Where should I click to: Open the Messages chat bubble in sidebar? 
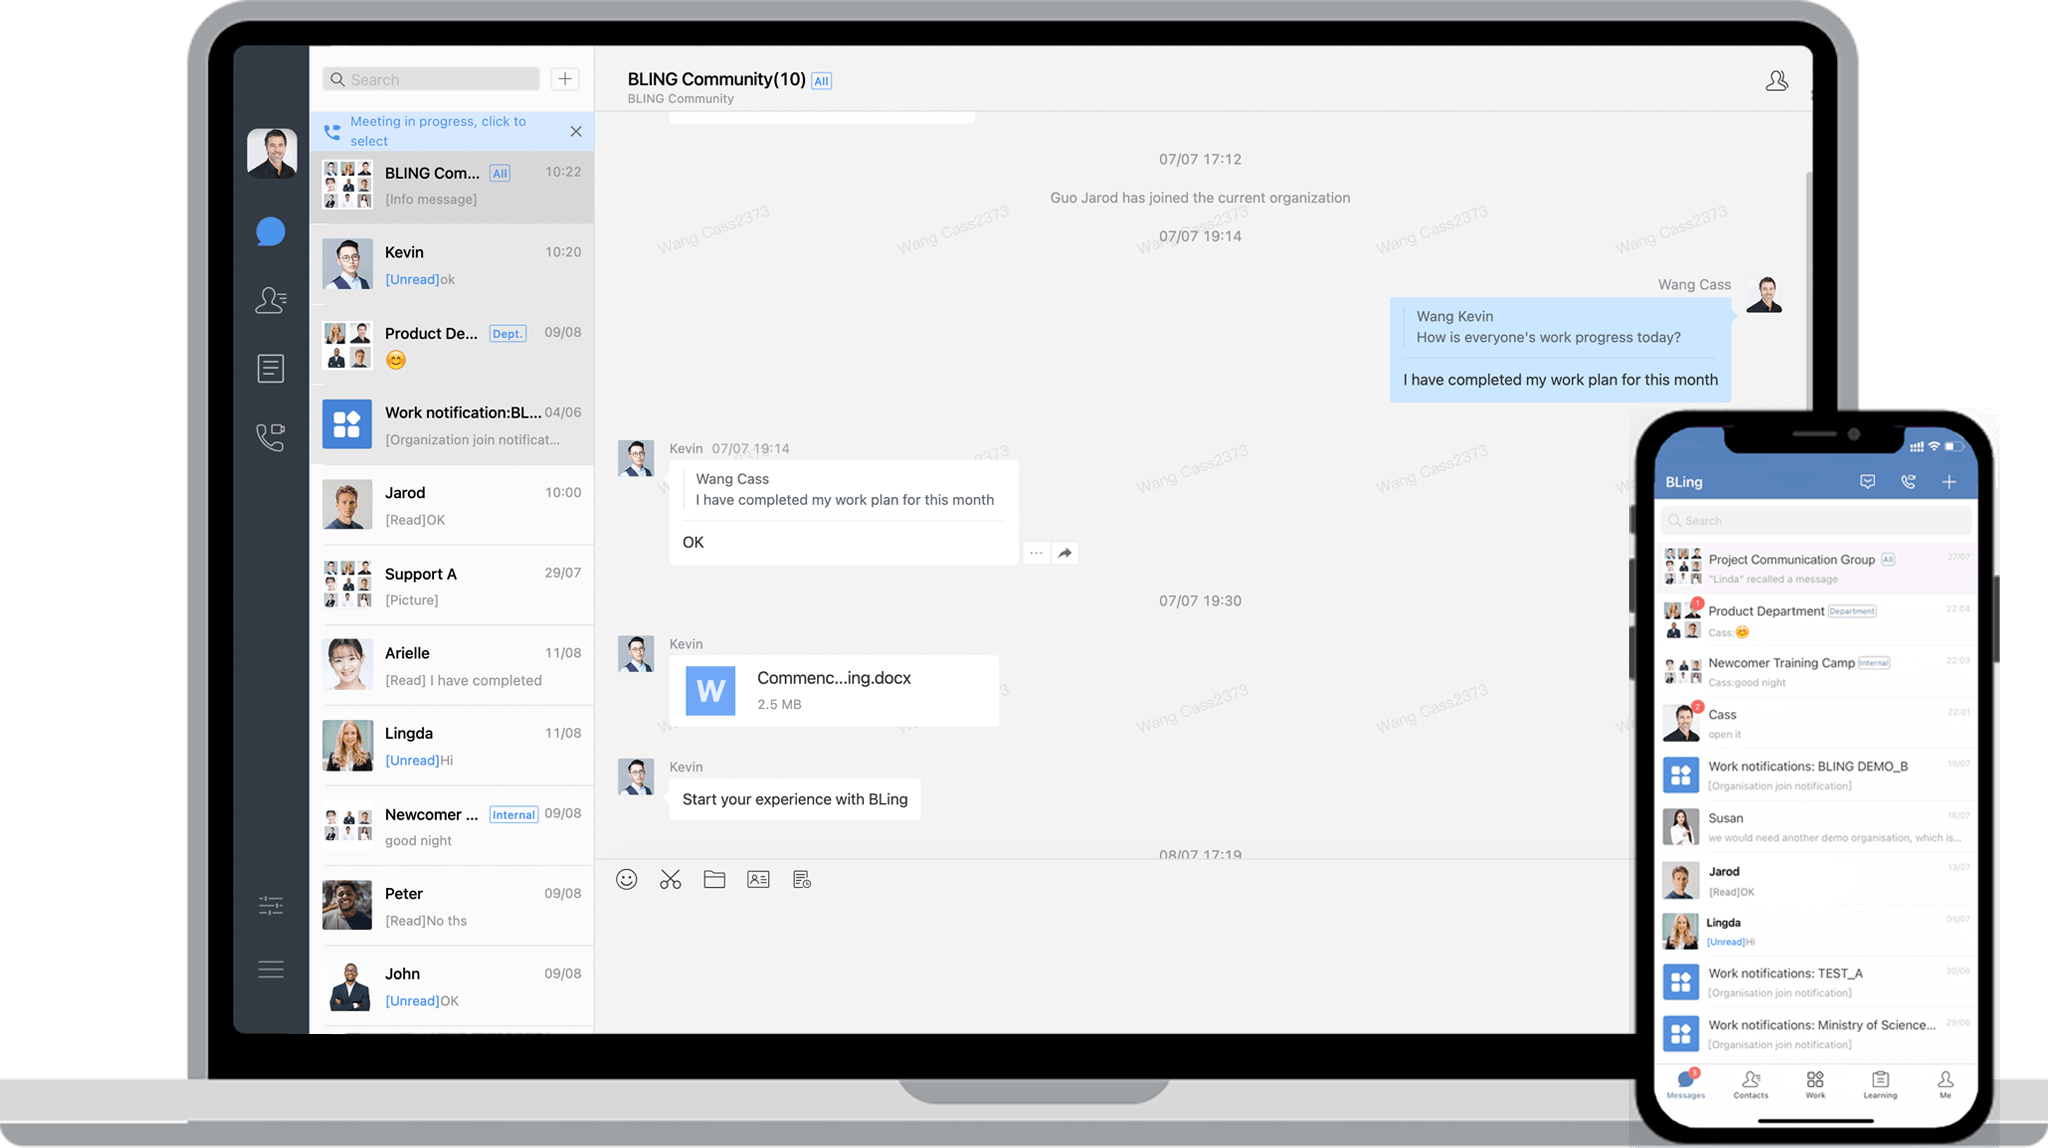(270, 232)
